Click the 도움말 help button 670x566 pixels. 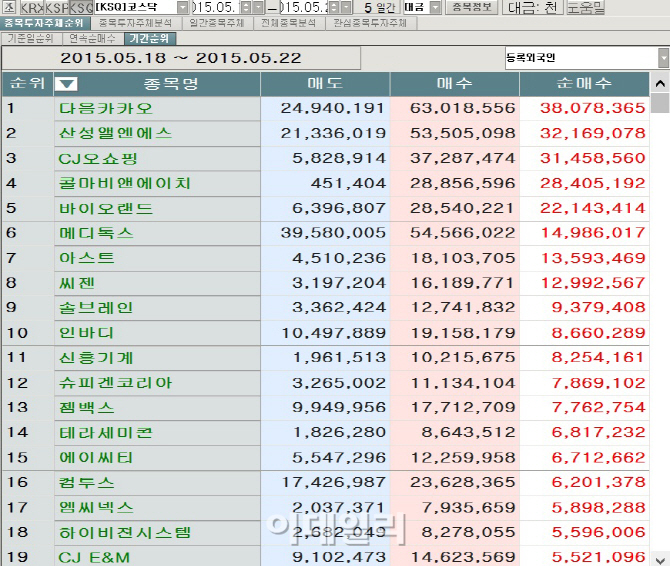click(585, 7)
